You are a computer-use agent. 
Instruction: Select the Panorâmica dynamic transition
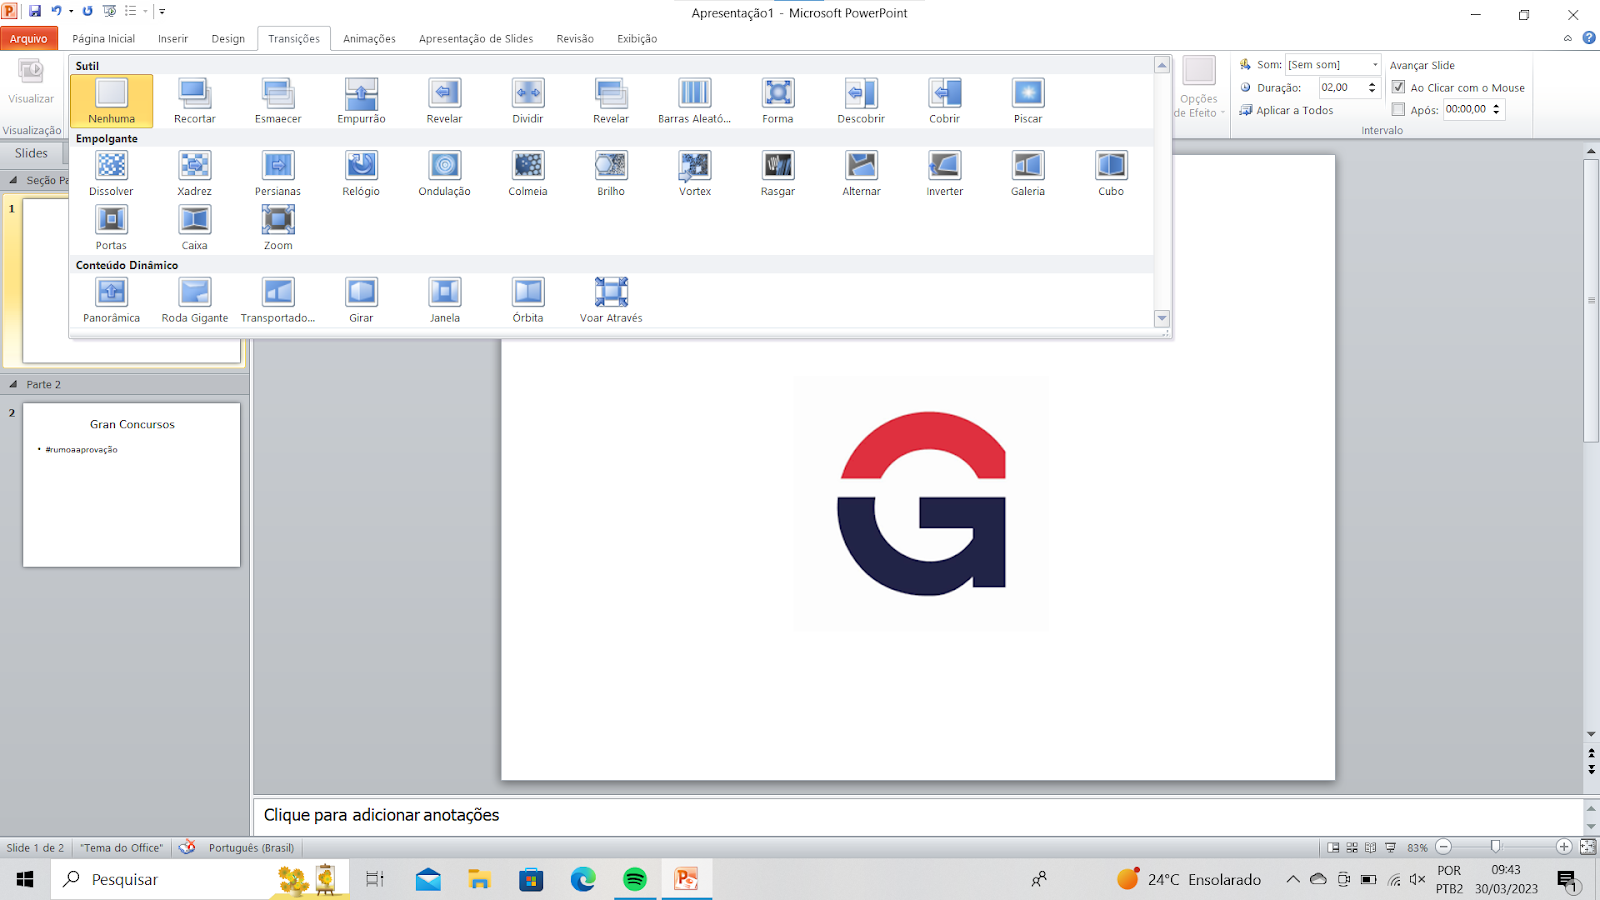[111, 300]
